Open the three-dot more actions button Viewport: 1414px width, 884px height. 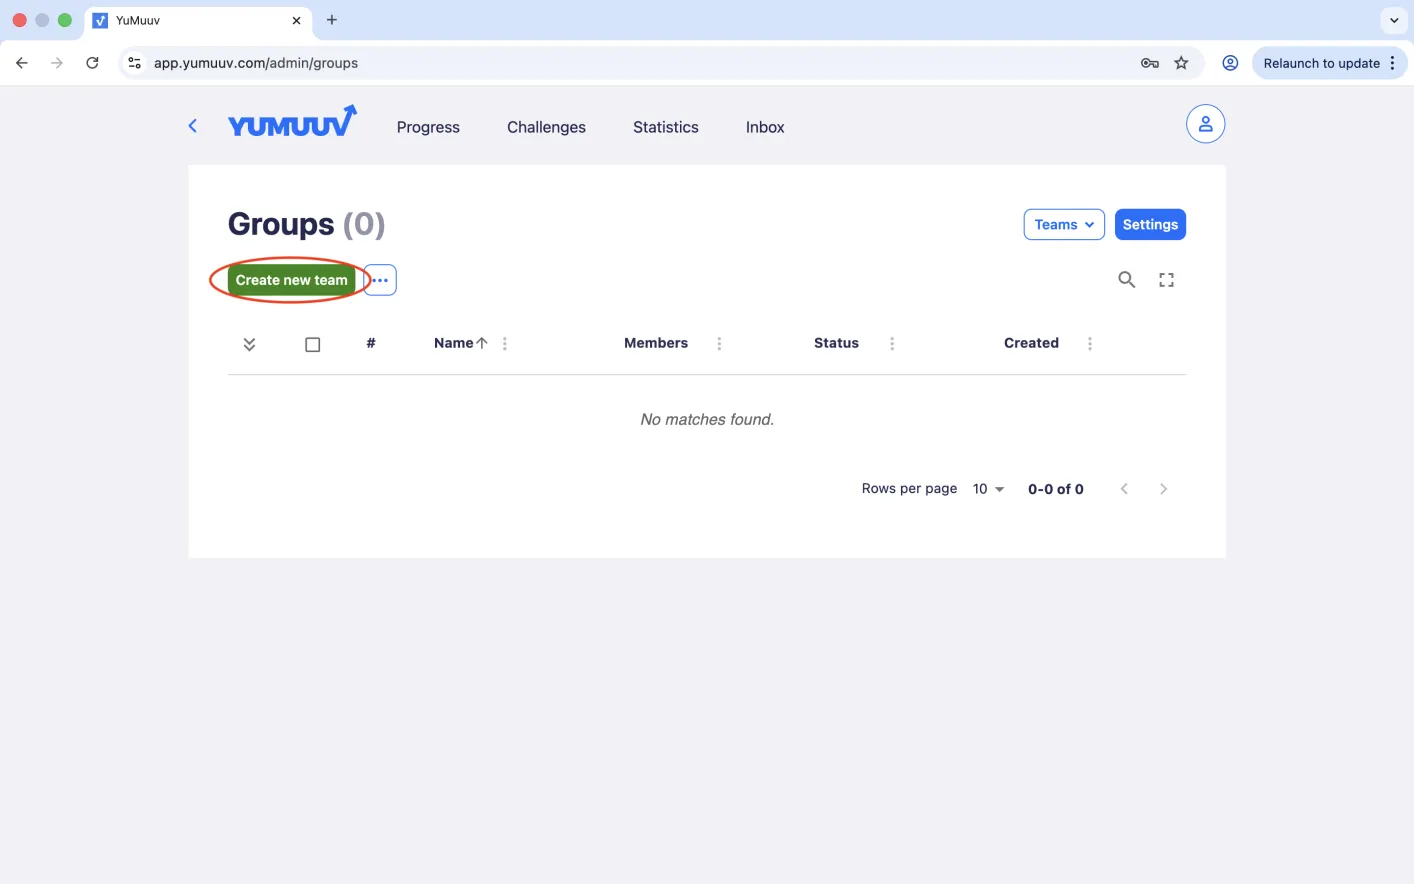pos(380,280)
